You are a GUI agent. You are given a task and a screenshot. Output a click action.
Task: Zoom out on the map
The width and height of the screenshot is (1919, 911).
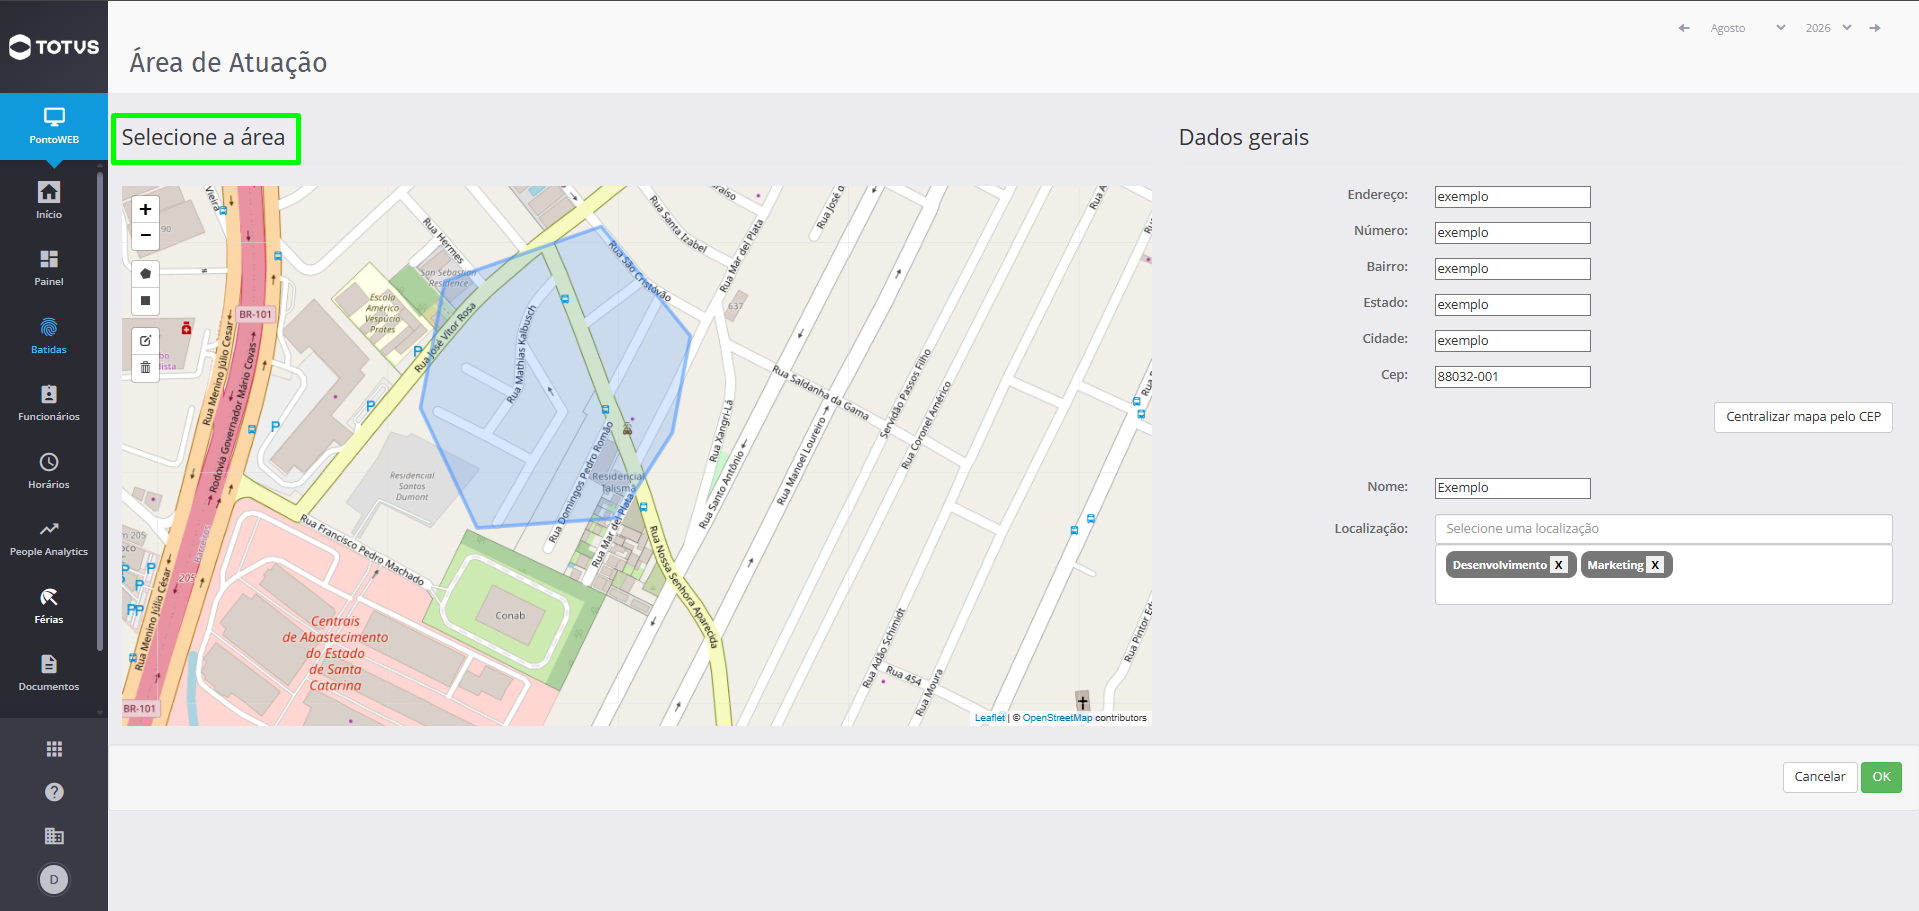point(146,236)
